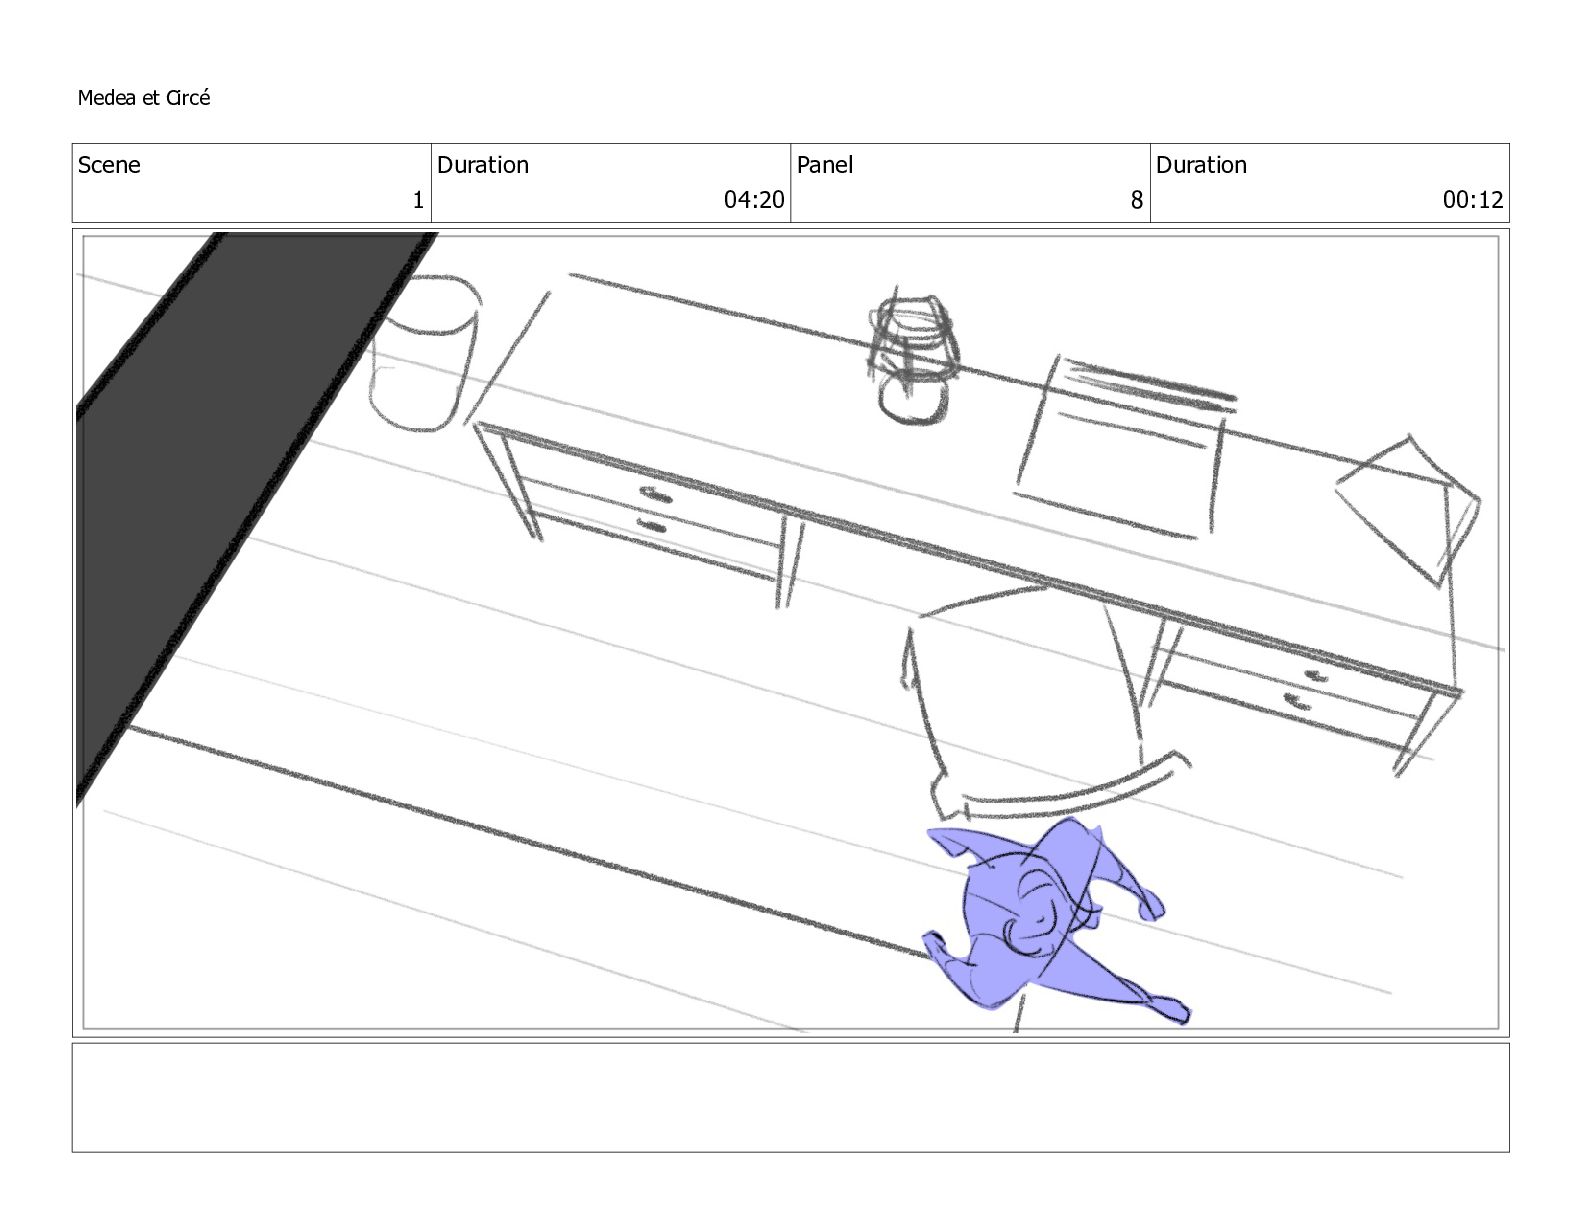The width and height of the screenshot is (1584, 1224).
Task: Click the scene duration value '04:20'
Action: 754,200
